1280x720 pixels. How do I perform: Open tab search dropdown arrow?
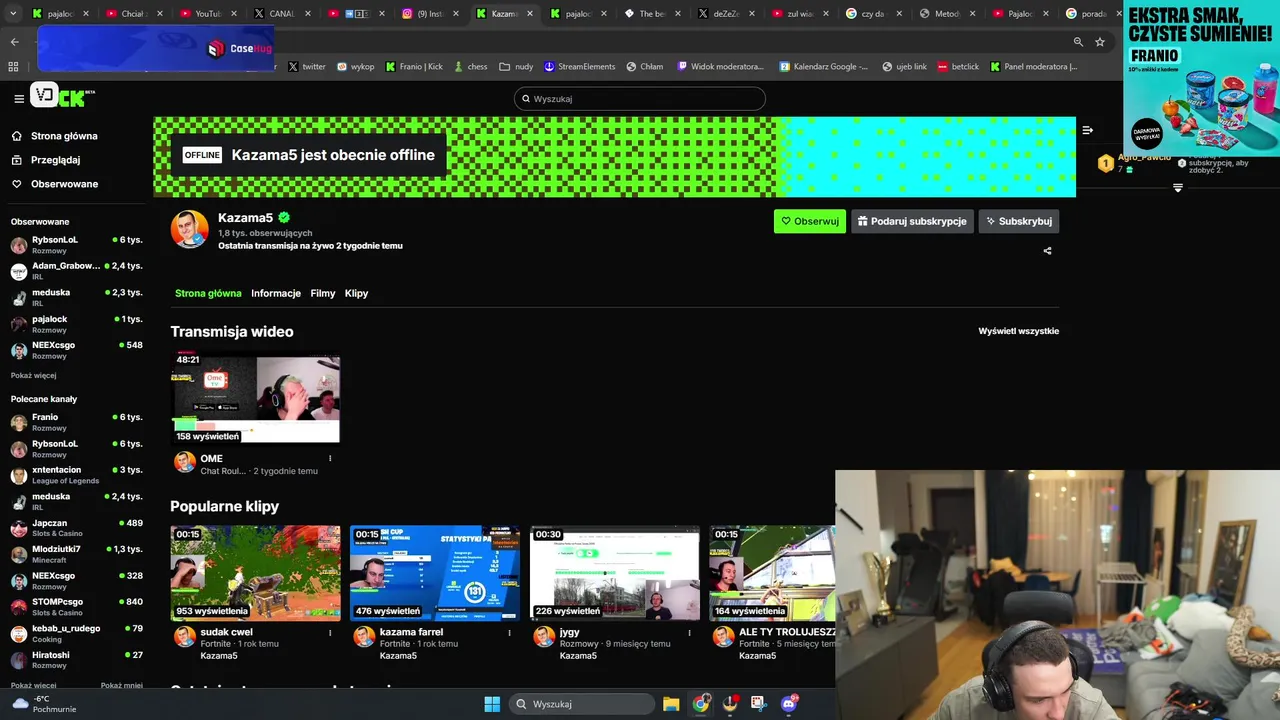coord(13,14)
